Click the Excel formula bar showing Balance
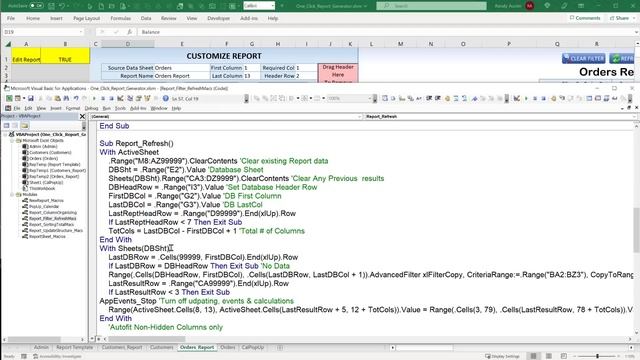640x360 pixels. [386, 32]
